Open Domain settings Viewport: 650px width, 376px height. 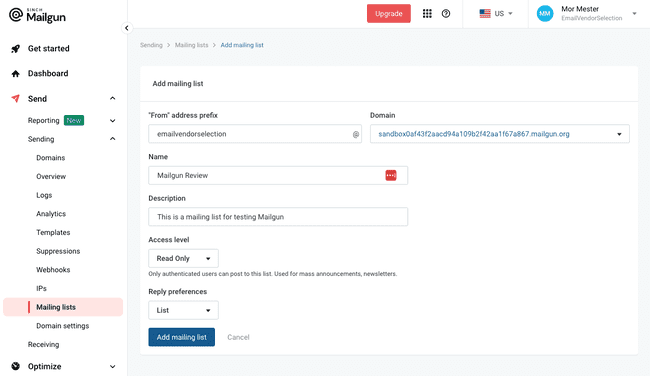63,326
